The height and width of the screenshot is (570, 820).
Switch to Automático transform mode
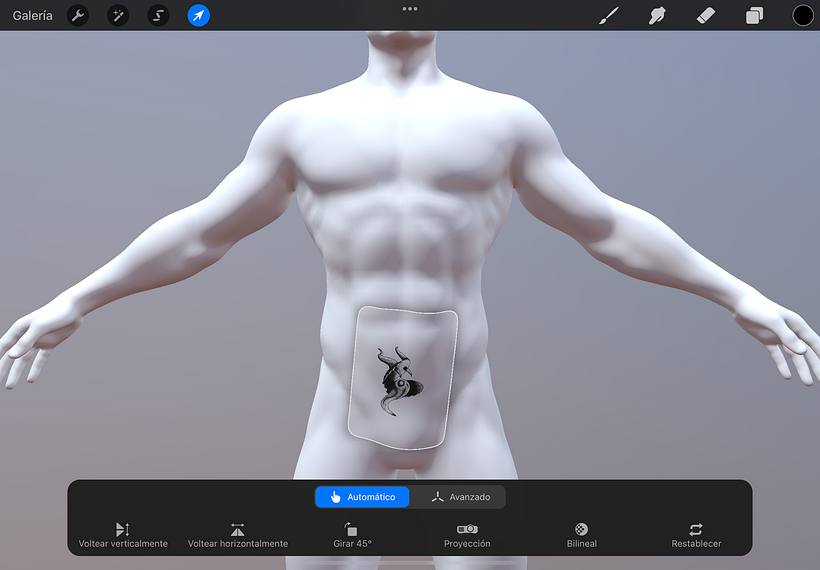(362, 497)
